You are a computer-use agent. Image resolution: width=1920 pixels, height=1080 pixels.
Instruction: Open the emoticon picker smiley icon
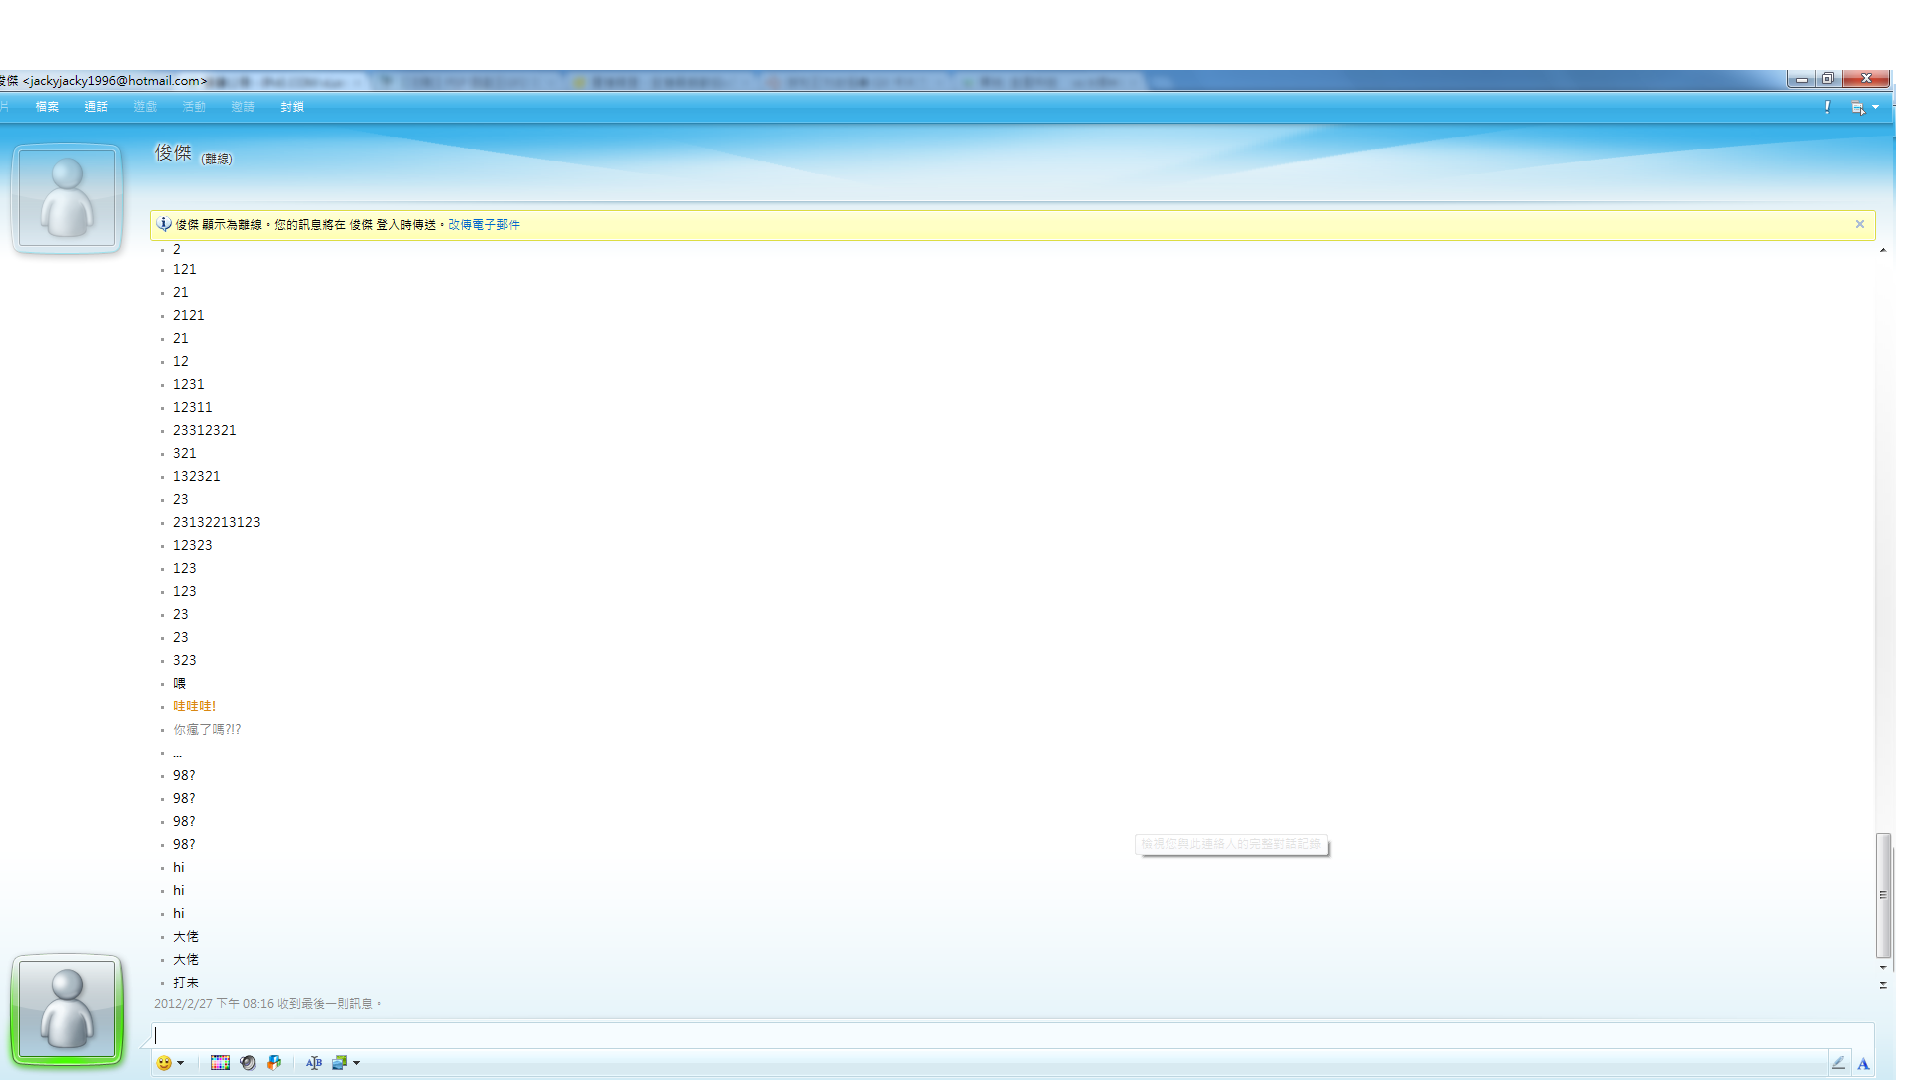[x=164, y=1063]
